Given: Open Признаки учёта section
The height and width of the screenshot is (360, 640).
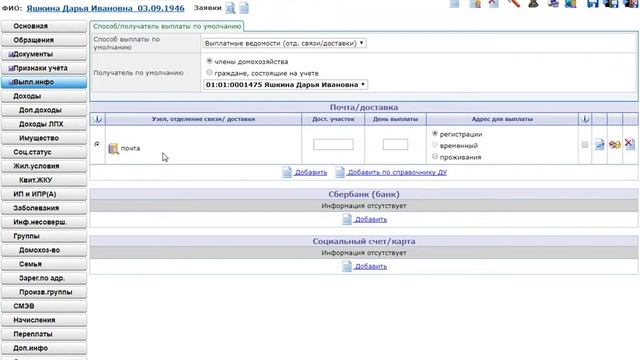Looking at the screenshot, I should click(x=44, y=68).
